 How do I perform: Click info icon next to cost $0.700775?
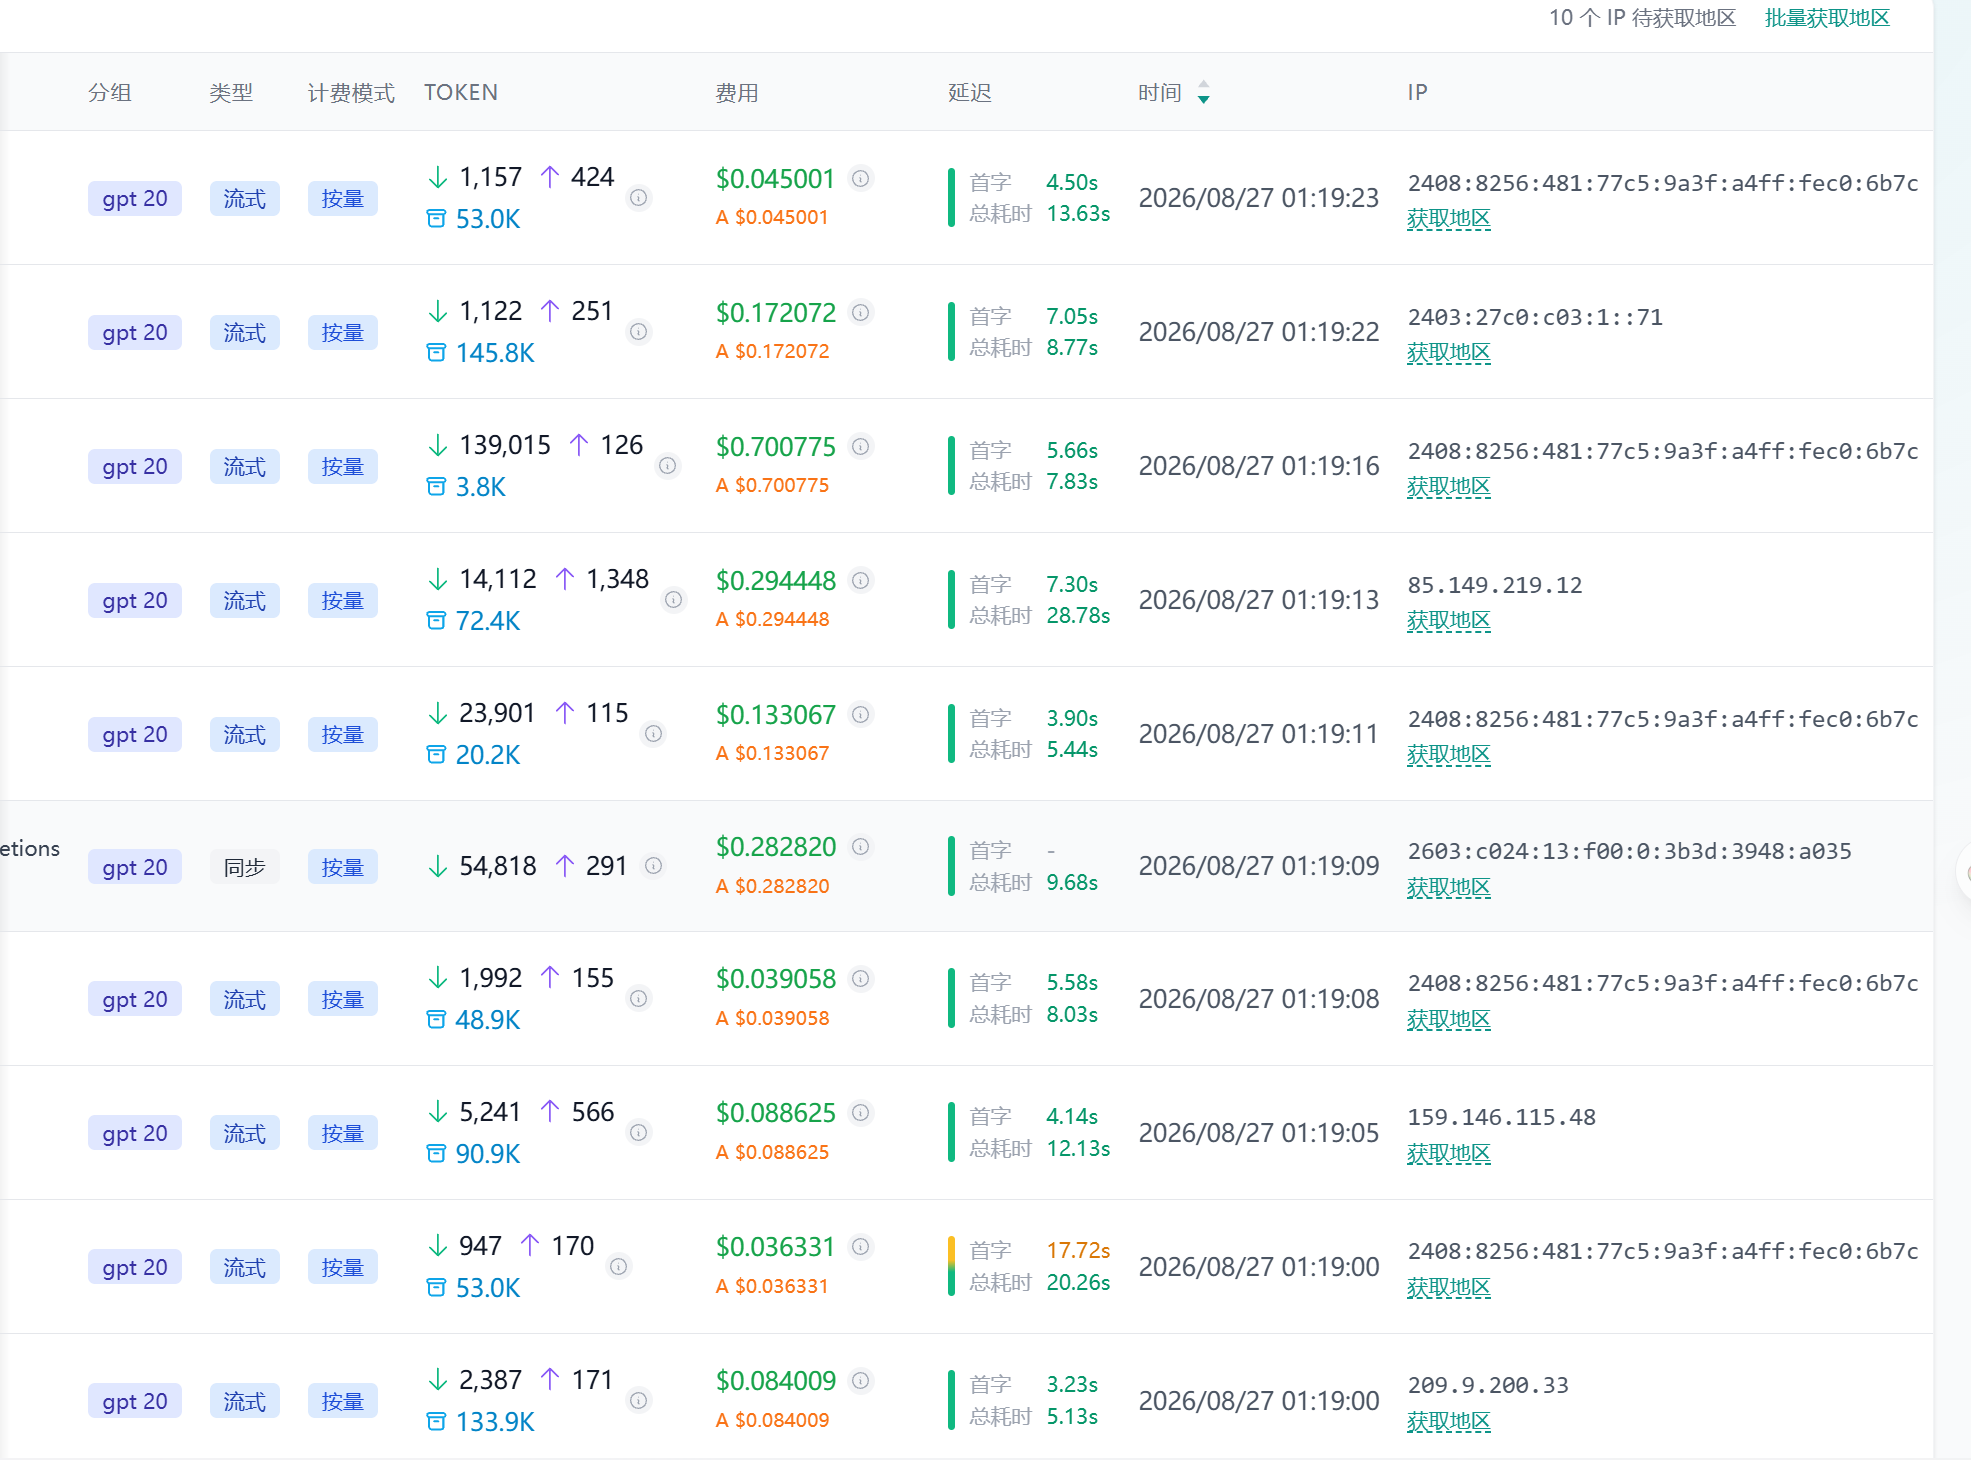click(x=860, y=447)
